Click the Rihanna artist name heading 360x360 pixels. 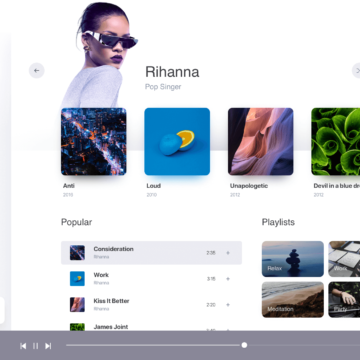[x=172, y=72]
